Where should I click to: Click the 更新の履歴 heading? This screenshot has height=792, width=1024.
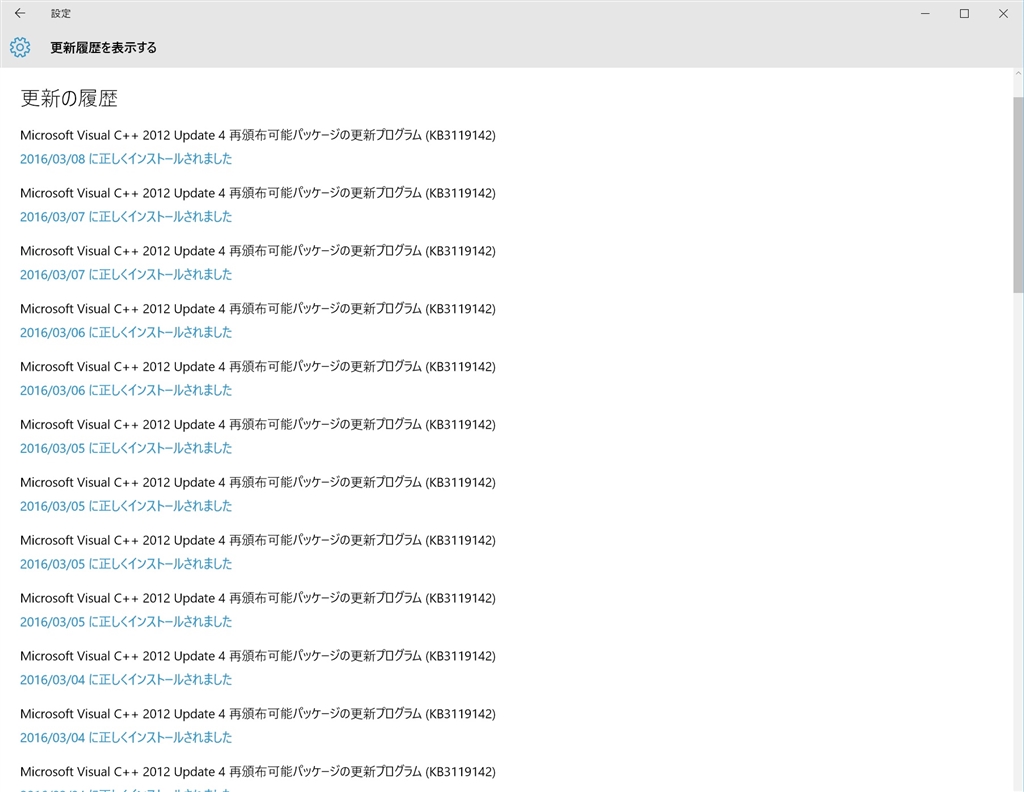(x=69, y=99)
